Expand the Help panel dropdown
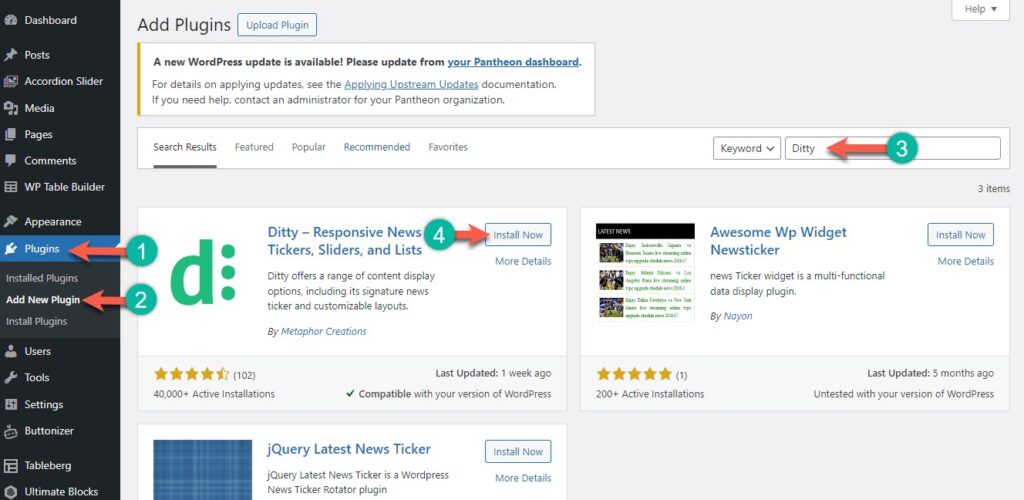This screenshot has width=1024, height=500. [x=980, y=9]
